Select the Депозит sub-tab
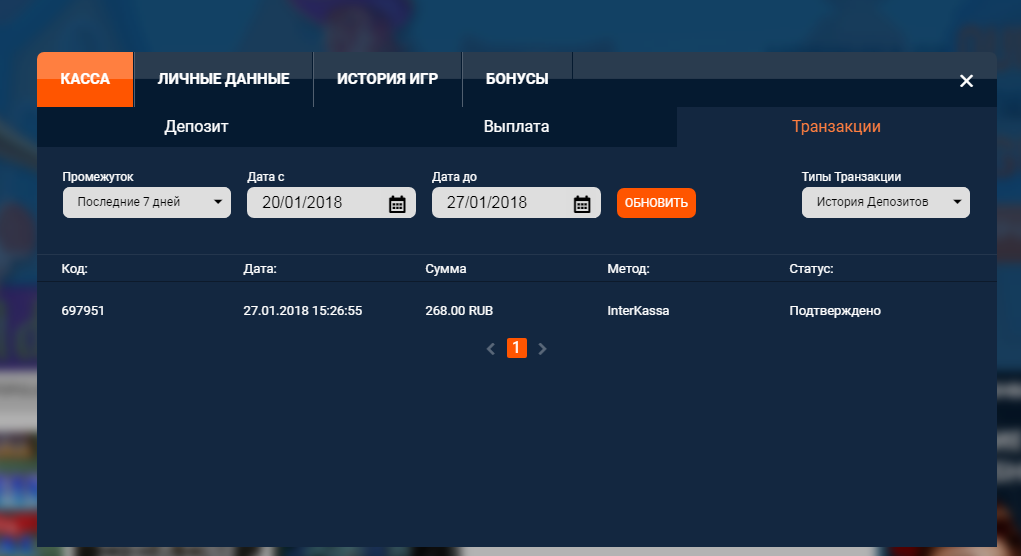Screen dimensions: 1021x556 coord(196,126)
